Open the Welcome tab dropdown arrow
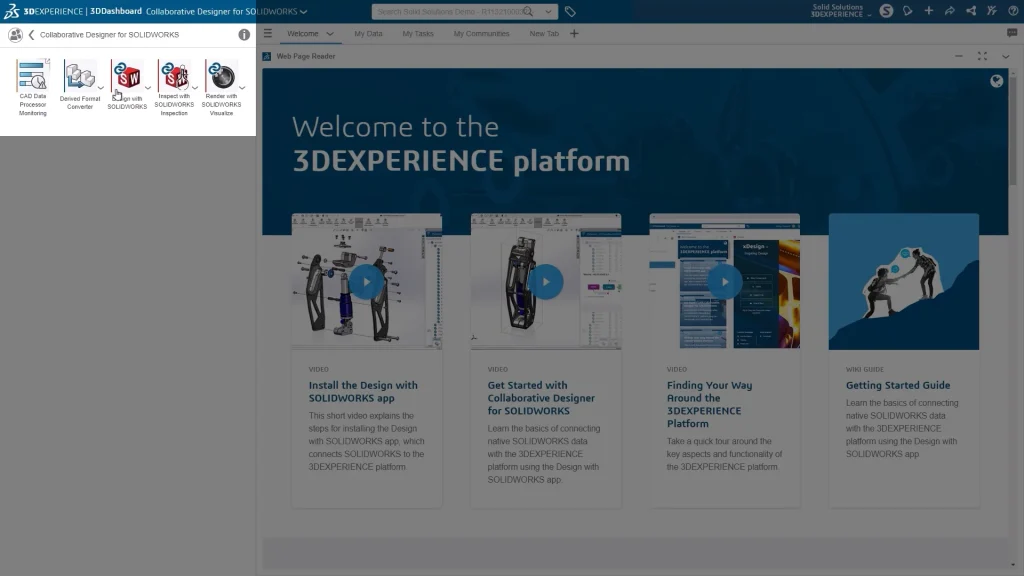 (330, 34)
